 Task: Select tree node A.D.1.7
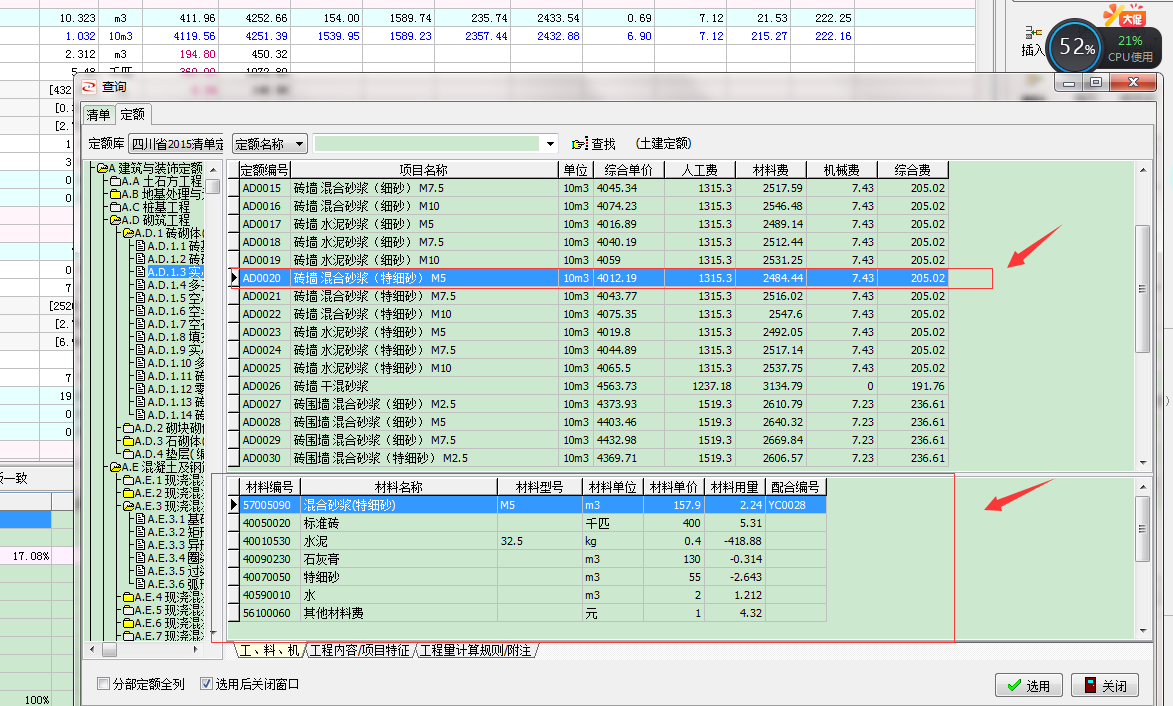point(175,324)
